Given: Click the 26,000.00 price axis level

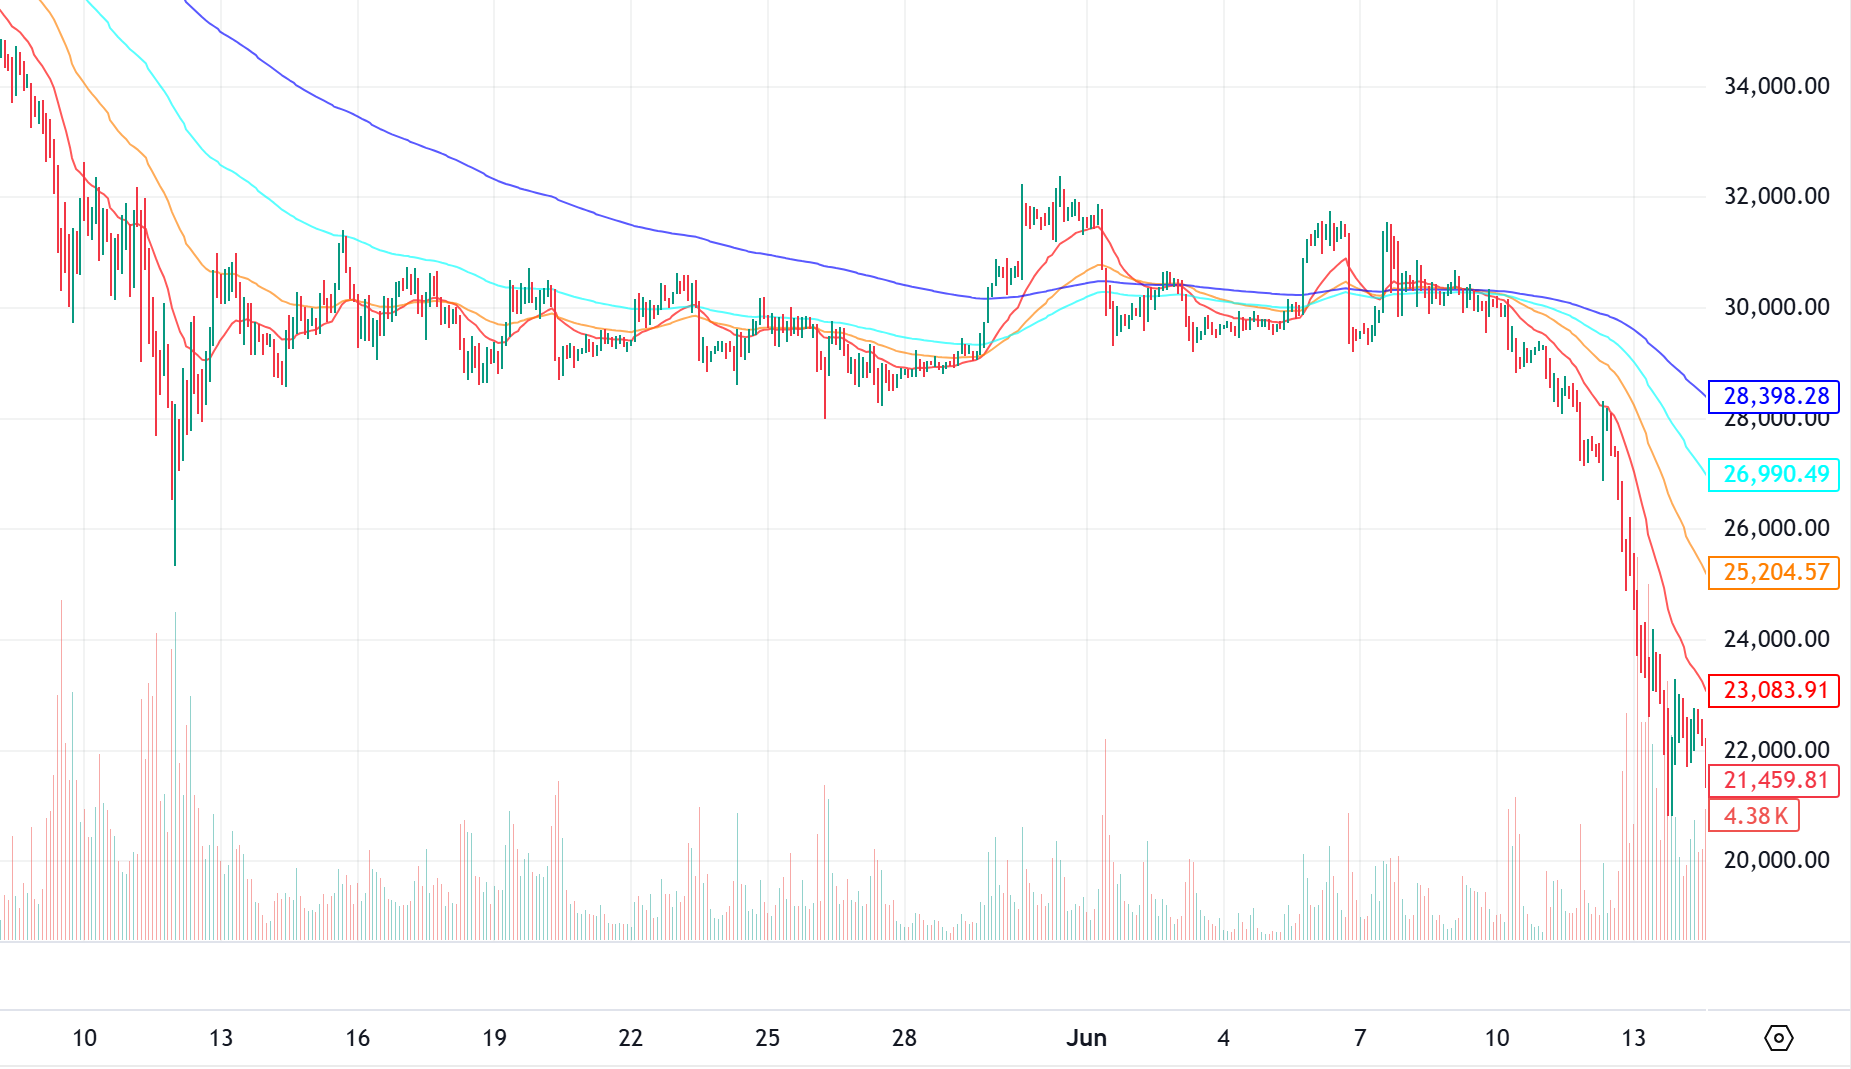Looking at the screenshot, I should point(1776,528).
